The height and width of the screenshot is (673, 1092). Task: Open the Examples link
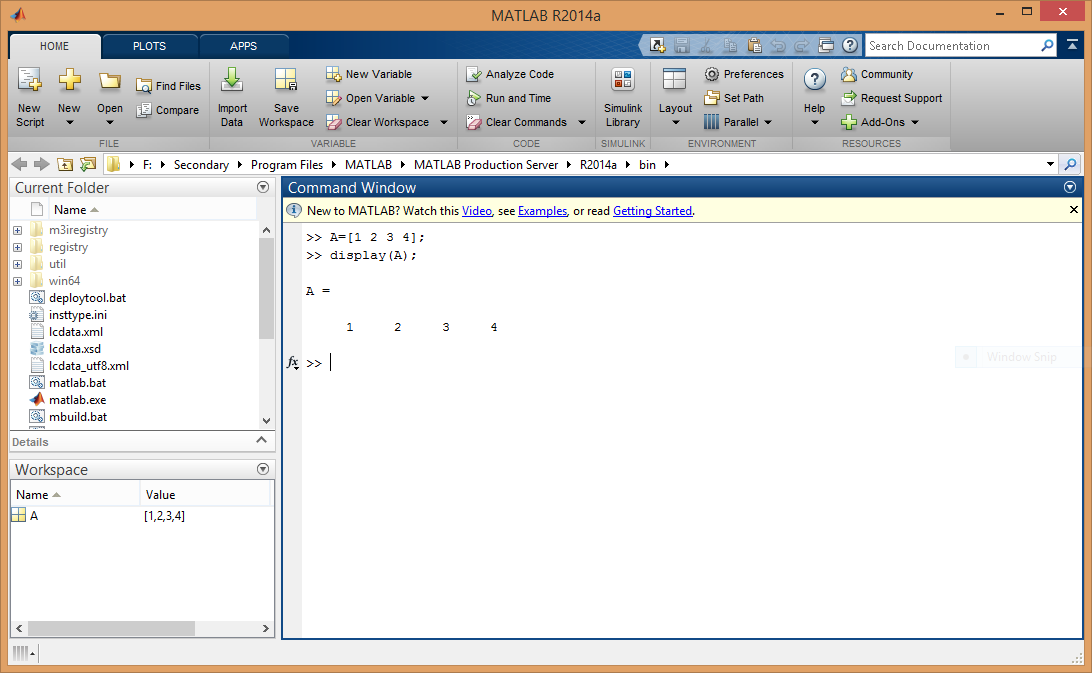543,211
